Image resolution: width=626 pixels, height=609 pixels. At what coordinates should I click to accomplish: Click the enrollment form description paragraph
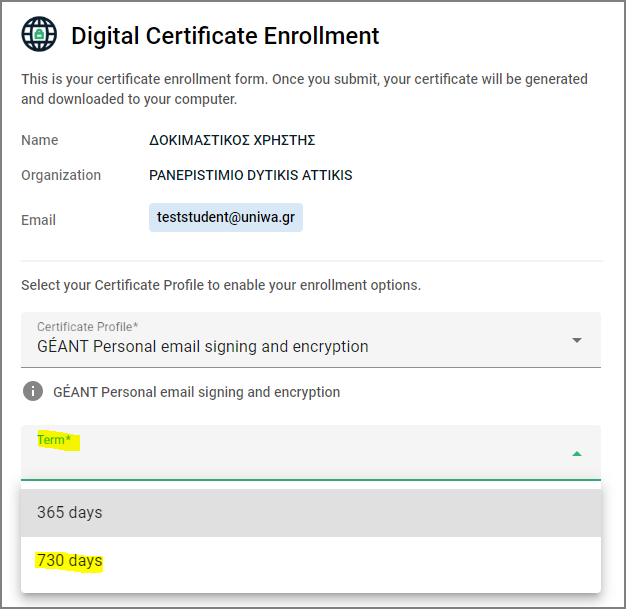304,89
